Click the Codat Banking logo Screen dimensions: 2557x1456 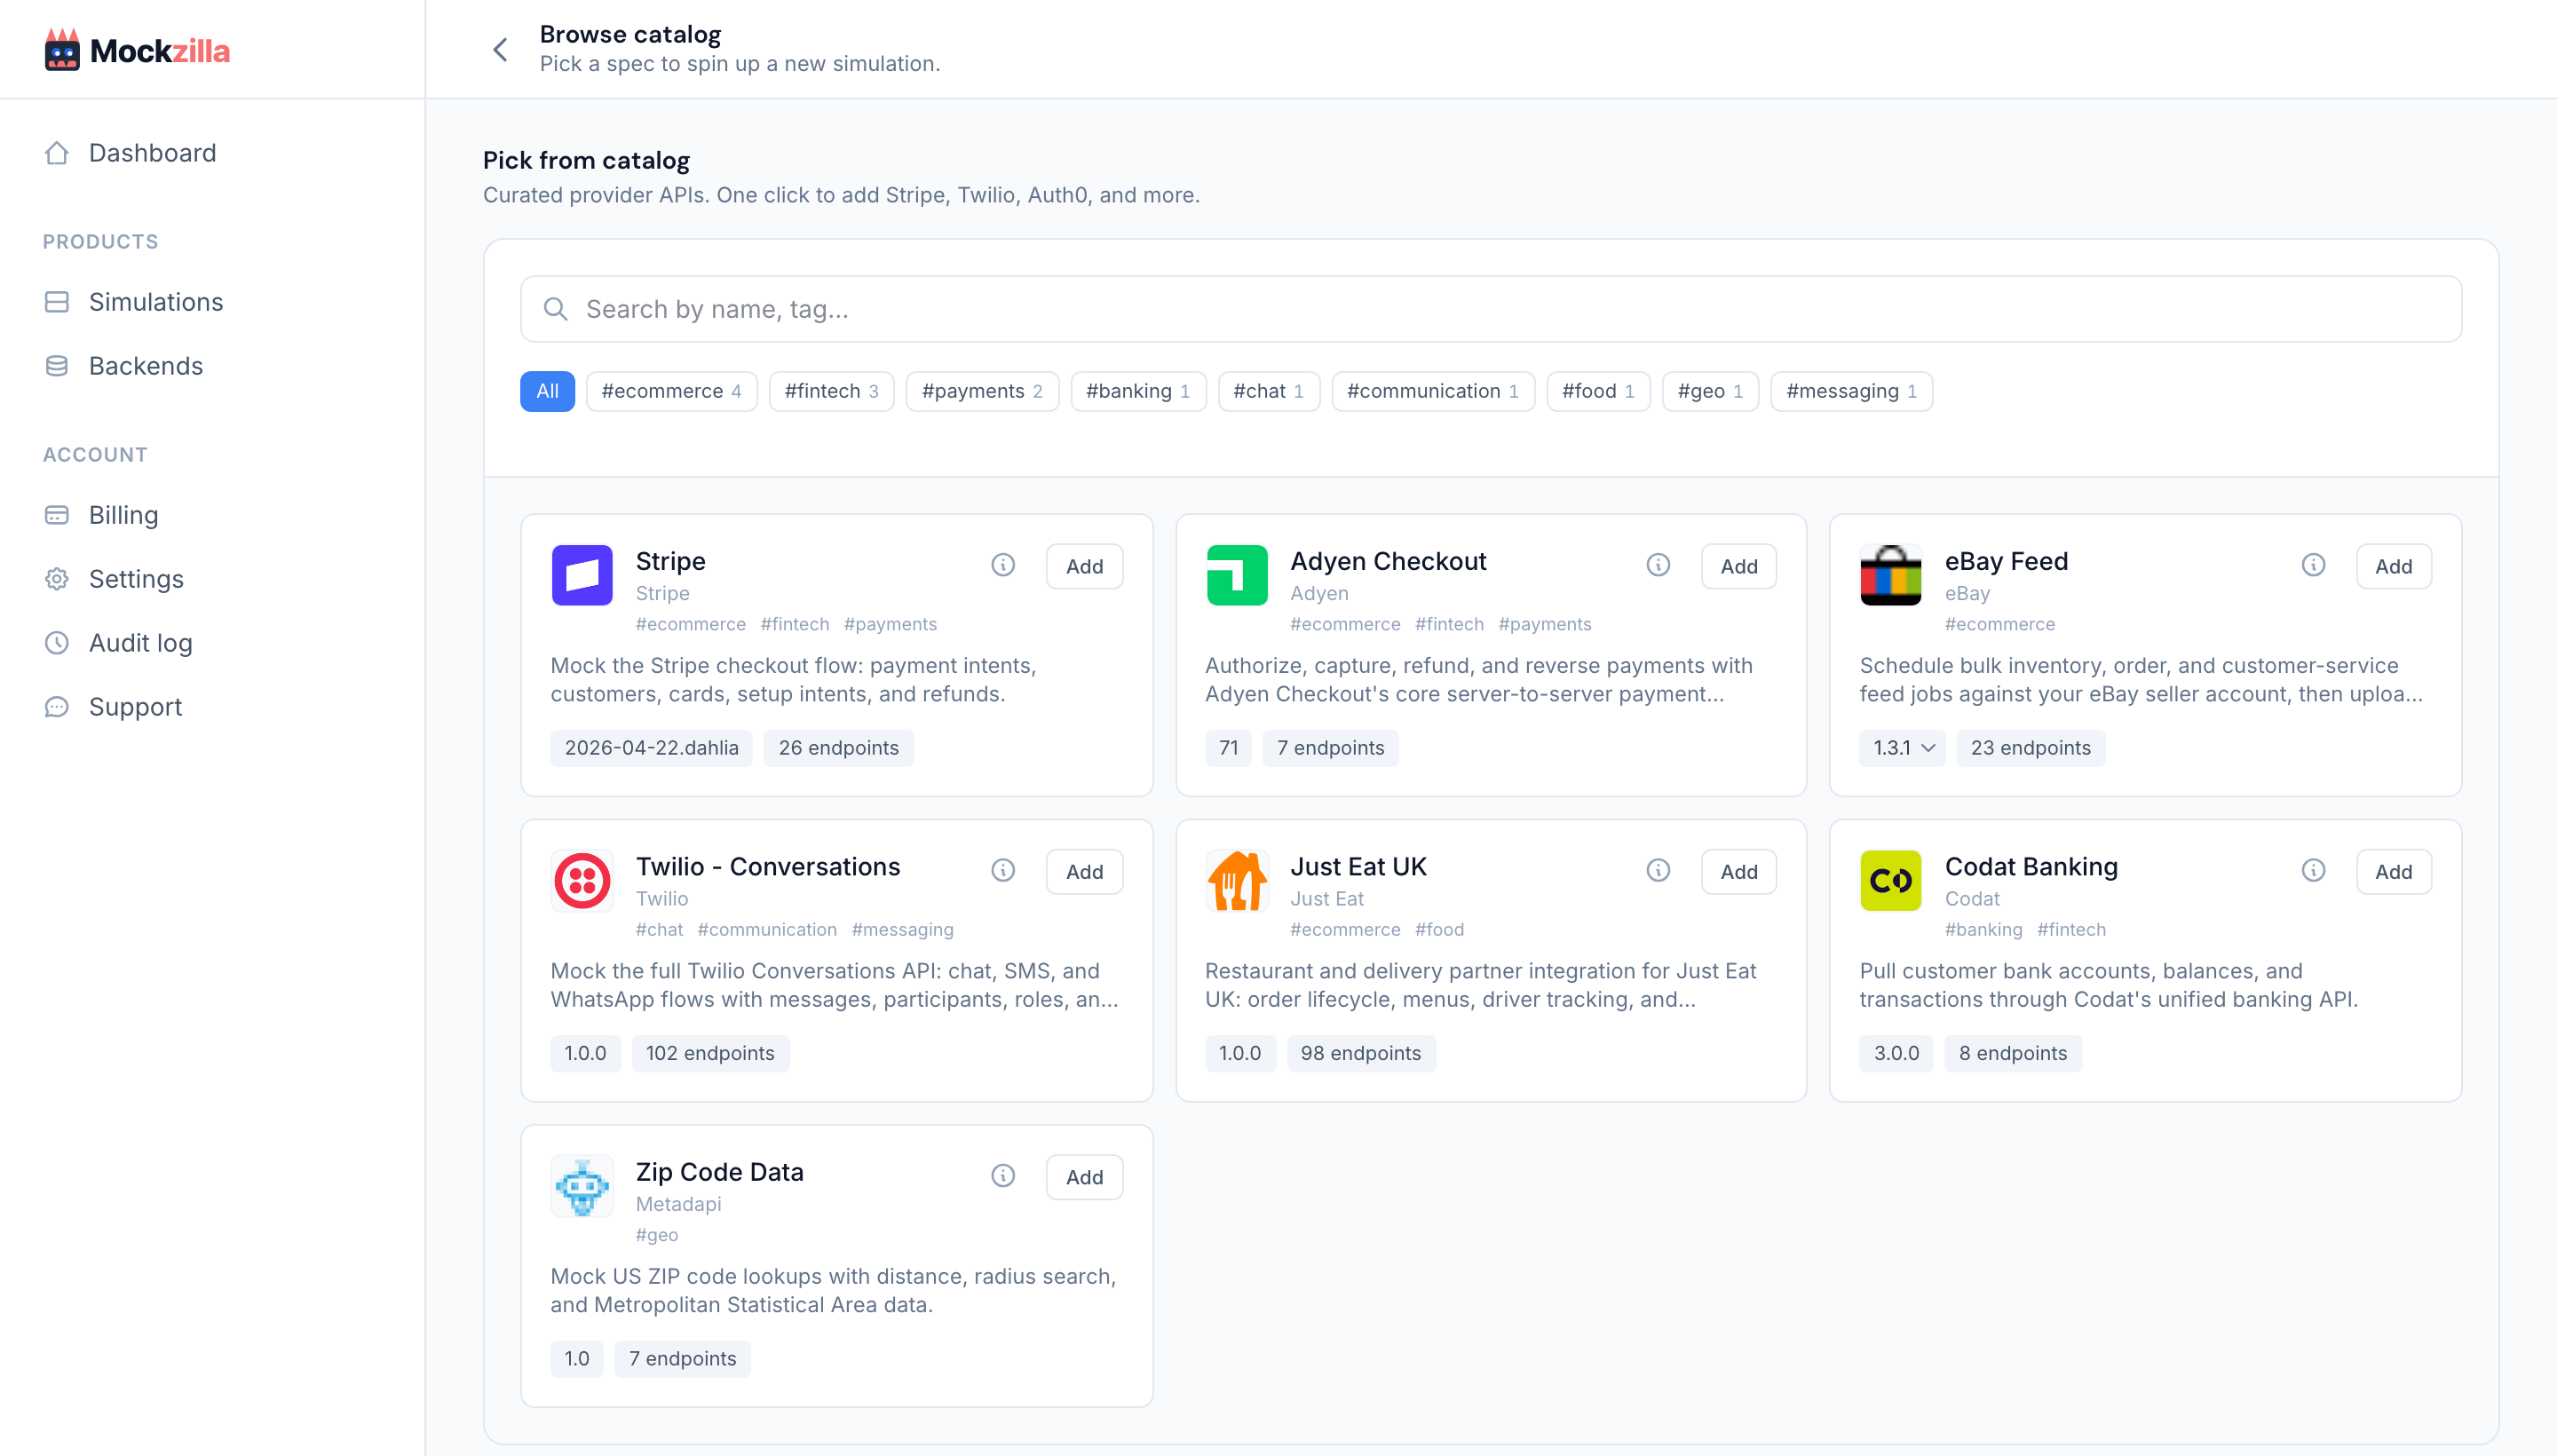pos(1890,881)
